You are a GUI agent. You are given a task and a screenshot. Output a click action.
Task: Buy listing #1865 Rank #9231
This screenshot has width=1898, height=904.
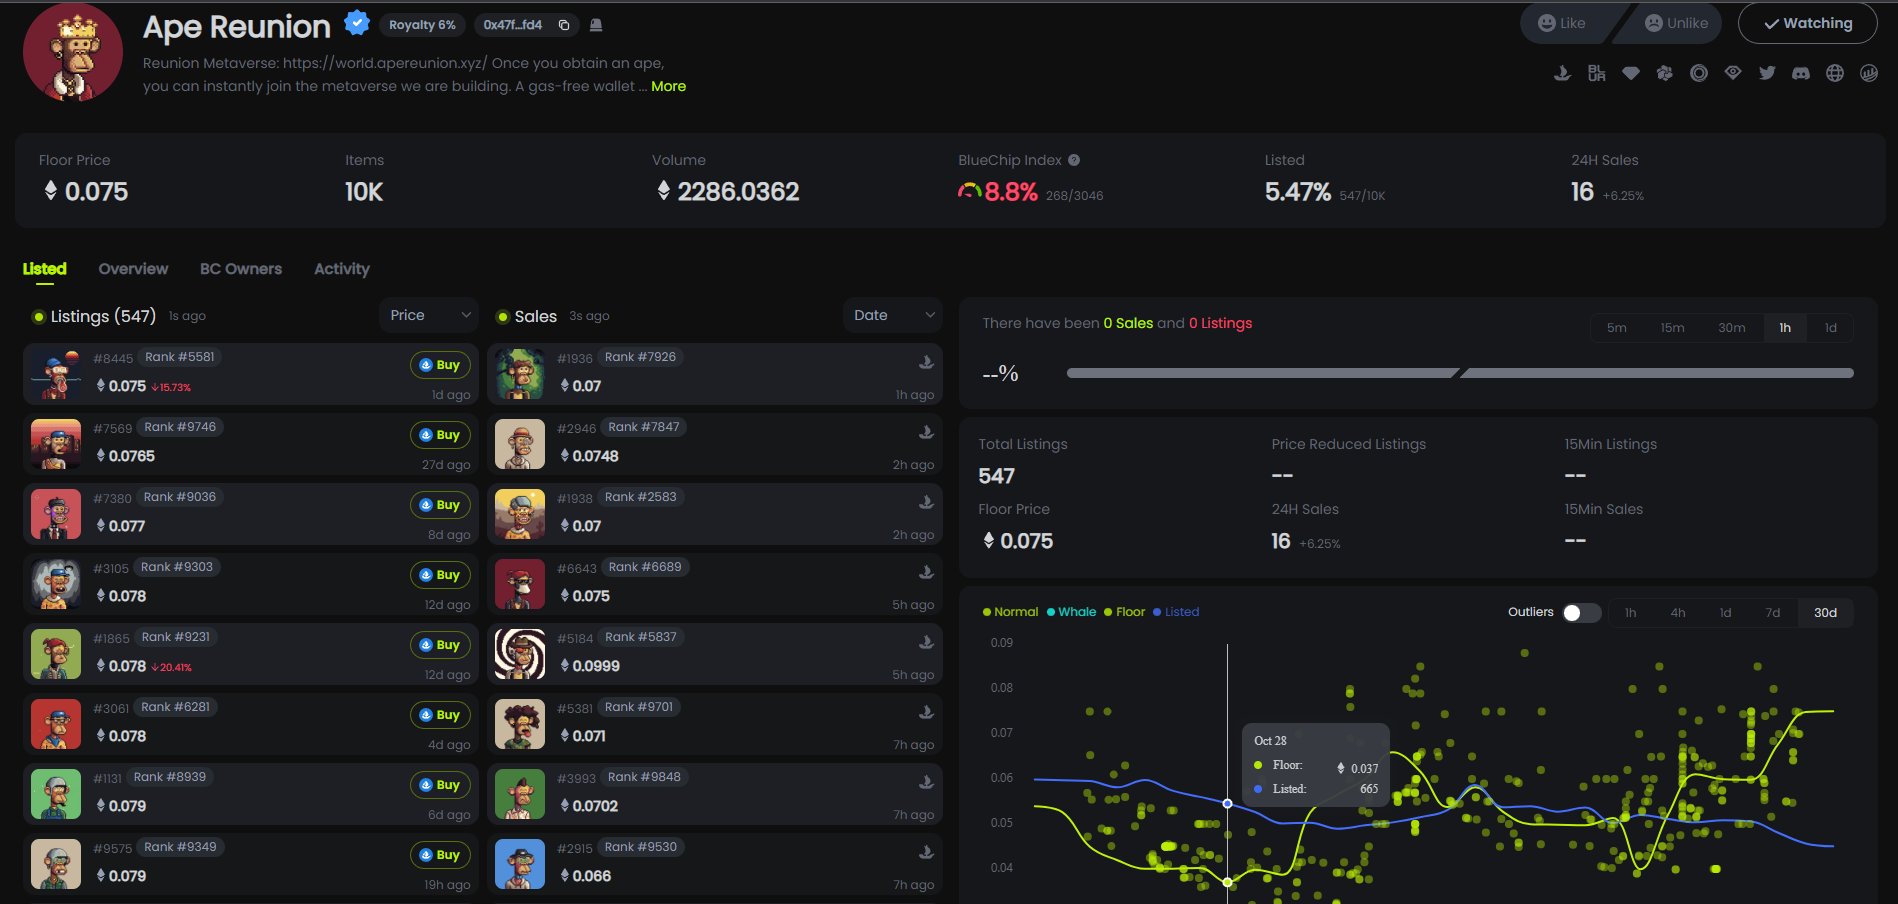(x=440, y=645)
